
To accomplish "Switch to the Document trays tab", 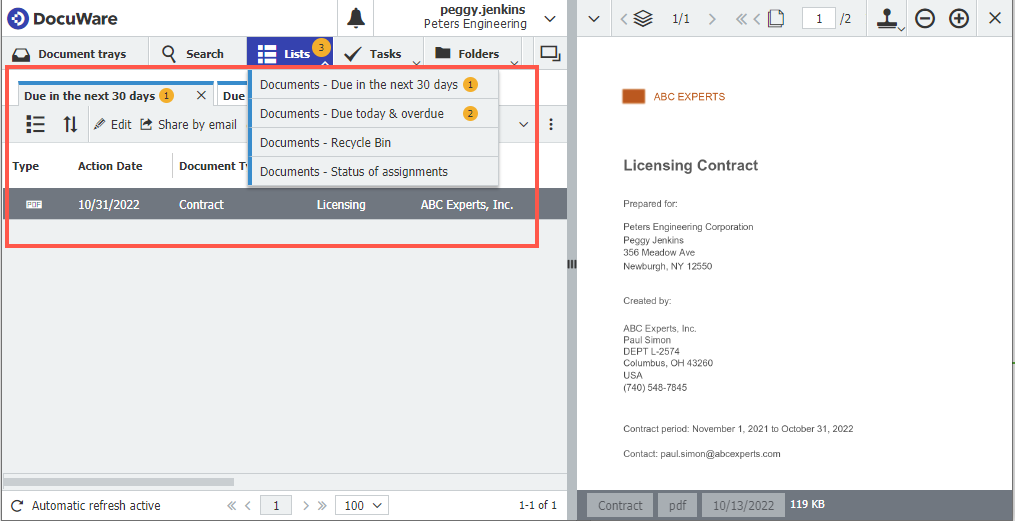I will click(x=70, y=54).
